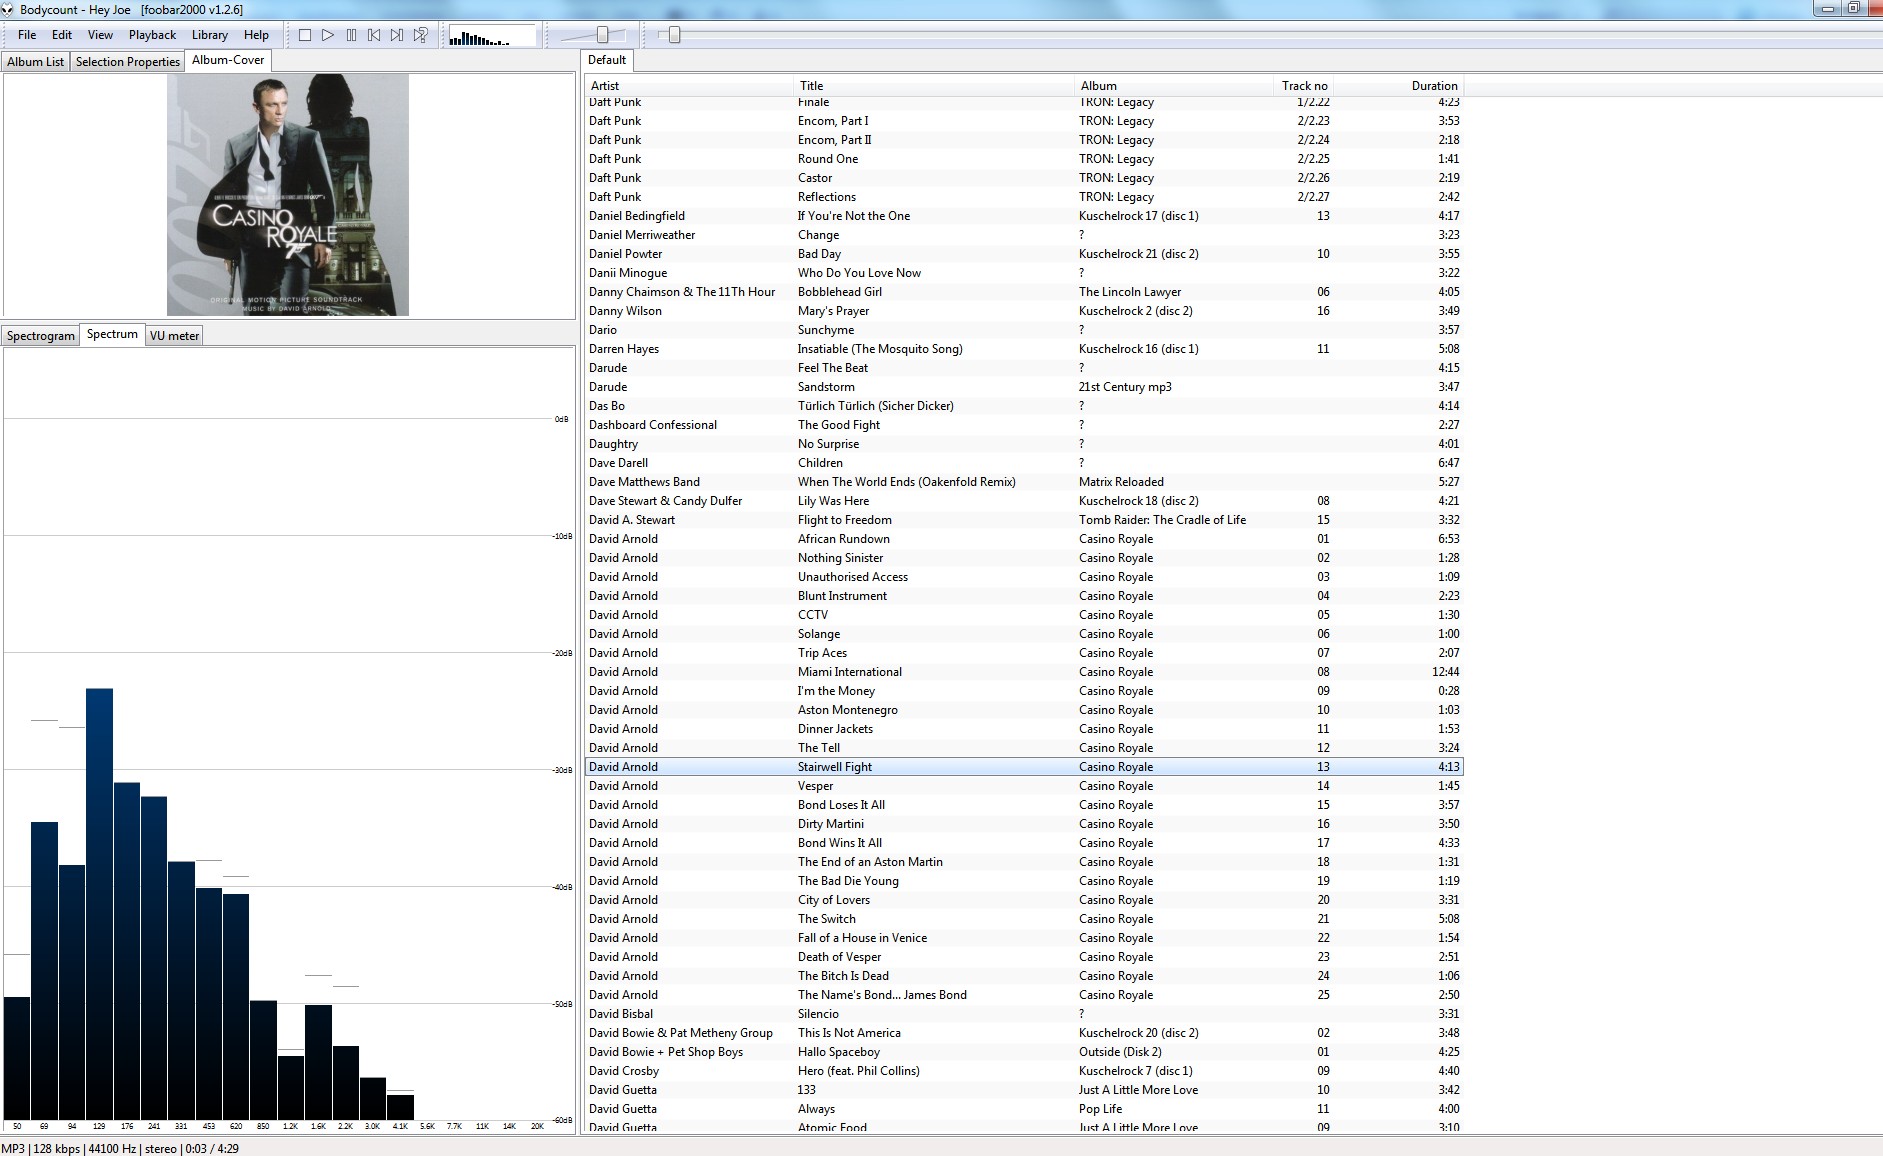Adjust the volume slider
This screenshot has height=1156, width=1883.
tap(602, 35)
